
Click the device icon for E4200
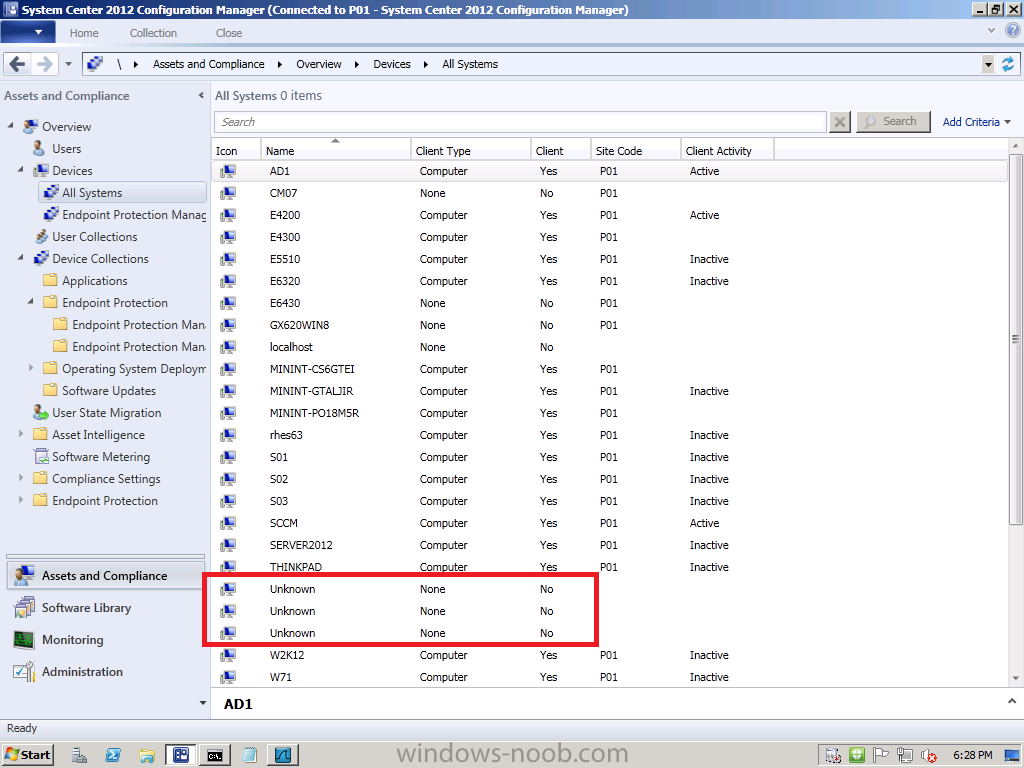click(x=228, y=215)
